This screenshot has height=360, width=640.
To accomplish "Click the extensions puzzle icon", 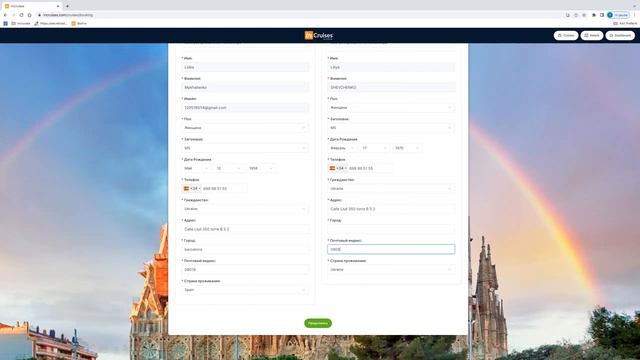I will tap(594, 15).
